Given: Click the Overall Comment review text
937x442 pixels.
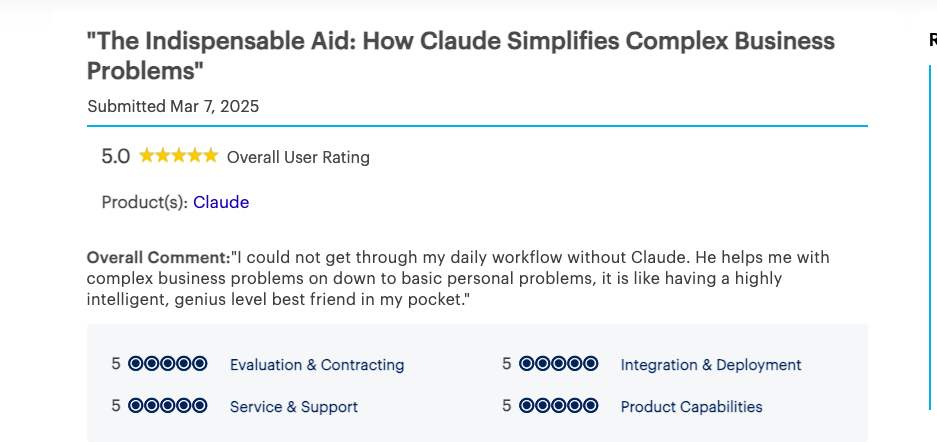Looking at the screenshot, I should pyautogui.click(x=458, y=279).
